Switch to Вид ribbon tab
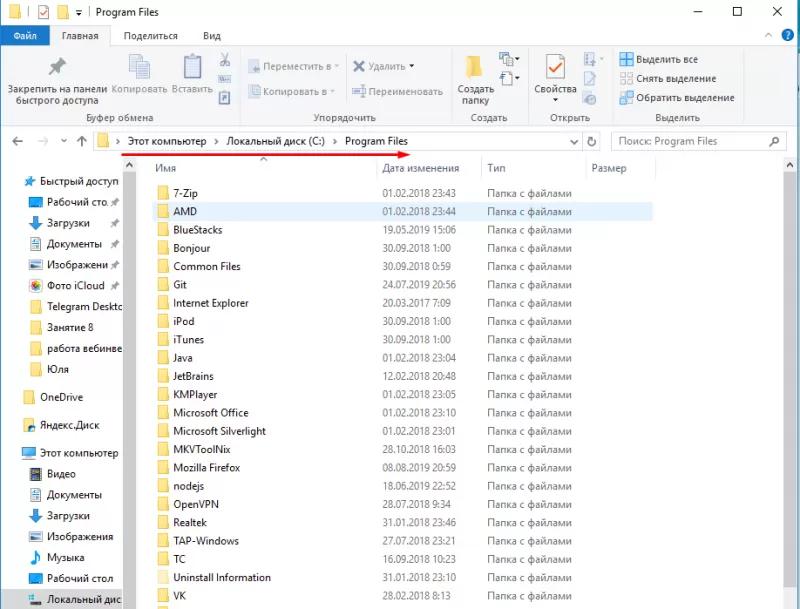The height and width of the screenshot is (609, 800). coord(212,36)
